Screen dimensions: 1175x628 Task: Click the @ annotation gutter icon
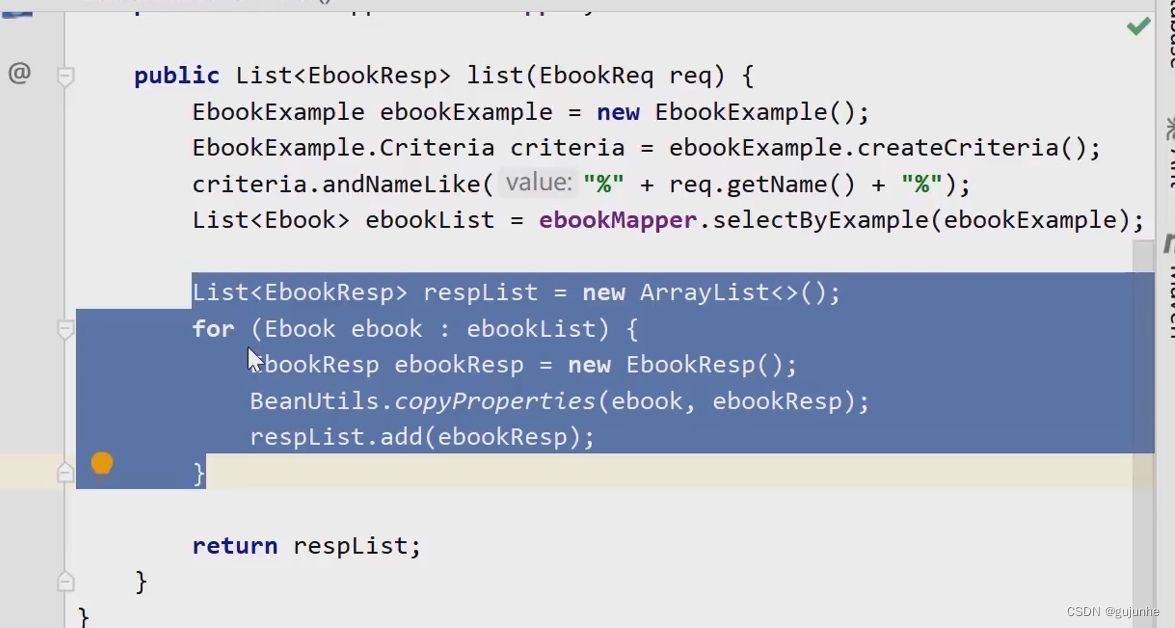(x=19, y=73)
